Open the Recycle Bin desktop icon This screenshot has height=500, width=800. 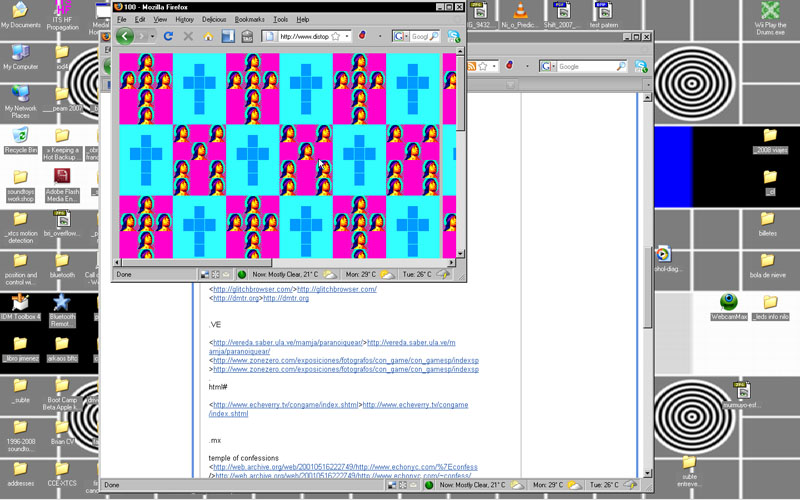(x=20, y=137)
